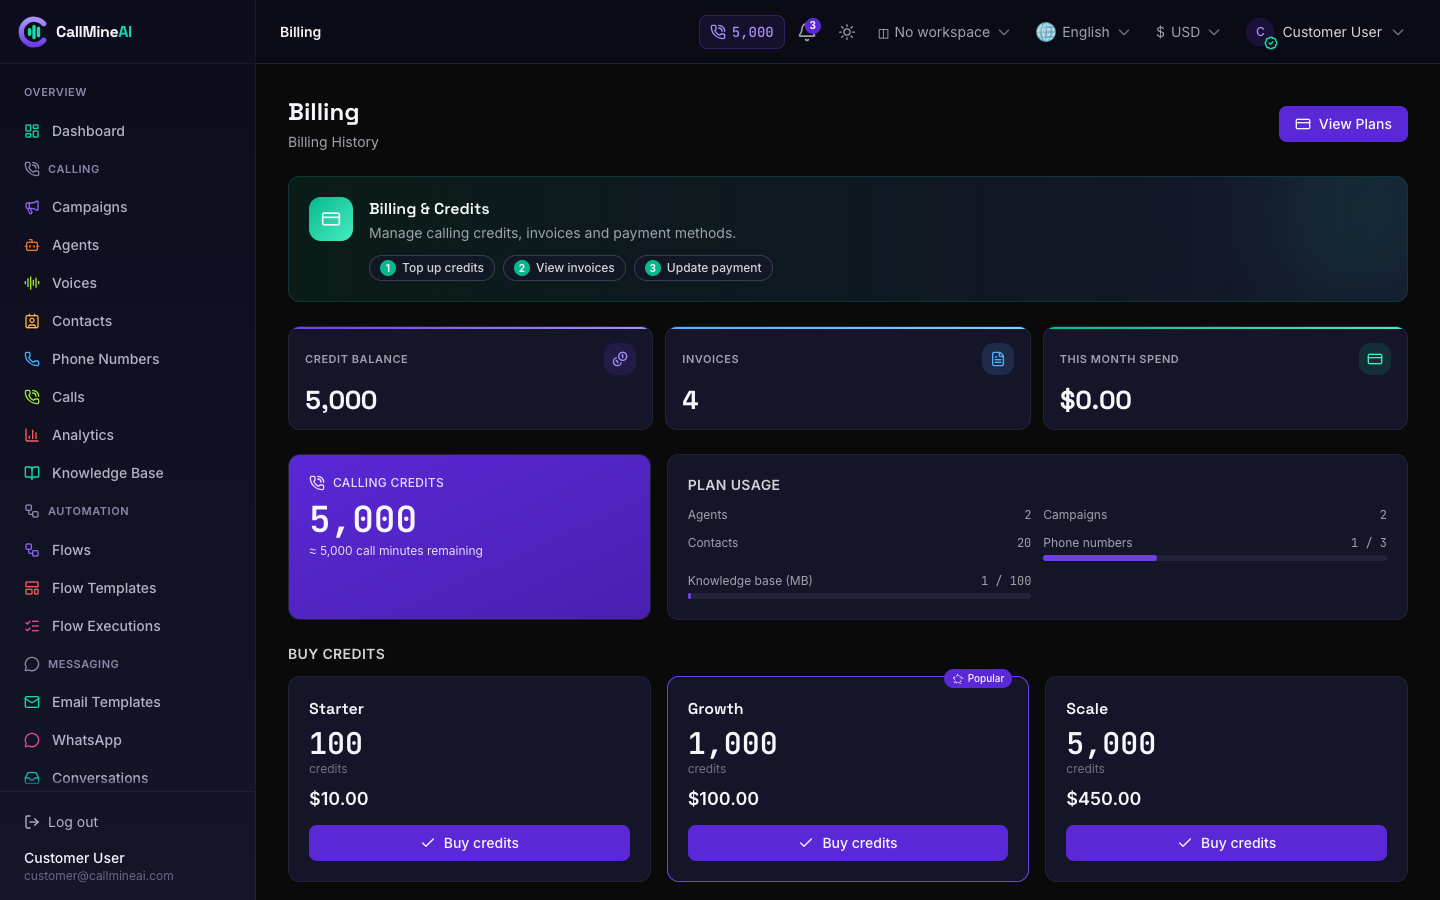Click the Log out link

[61, 822]
